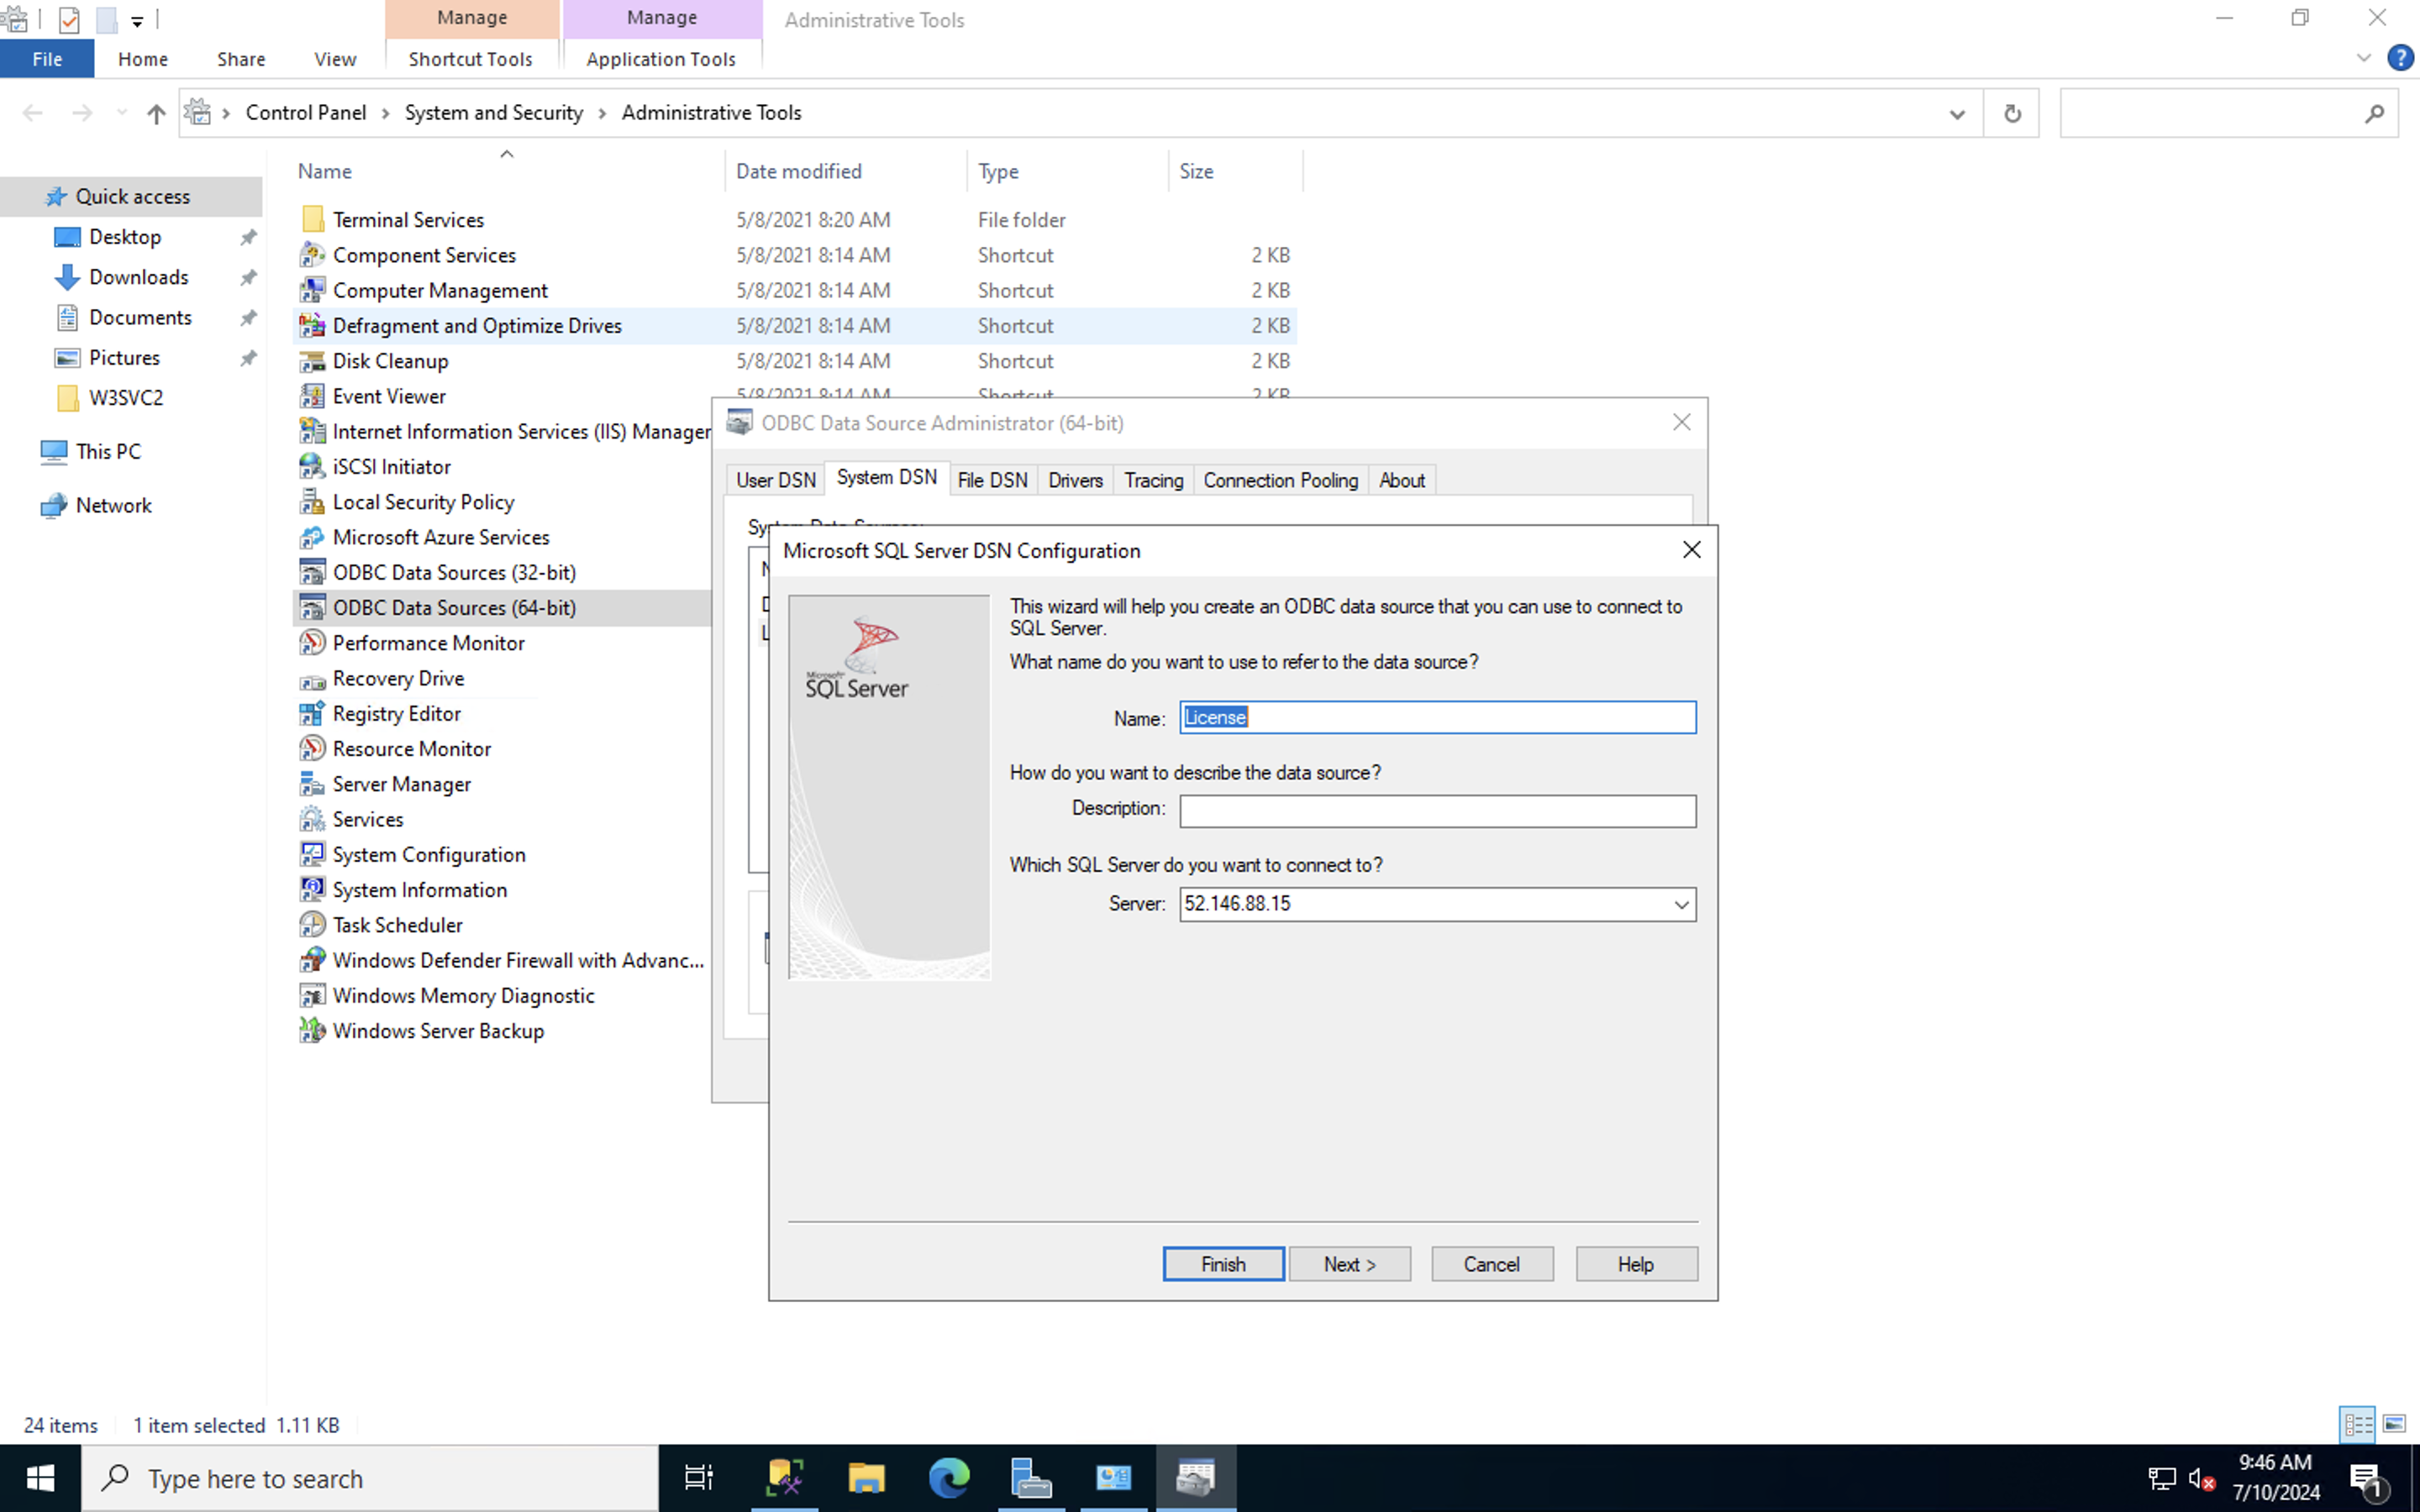Open Event Viewer from Administrative Tools
Image resolution: width=2420 pixels, height=1512 pixels.
tap(389, 396)
